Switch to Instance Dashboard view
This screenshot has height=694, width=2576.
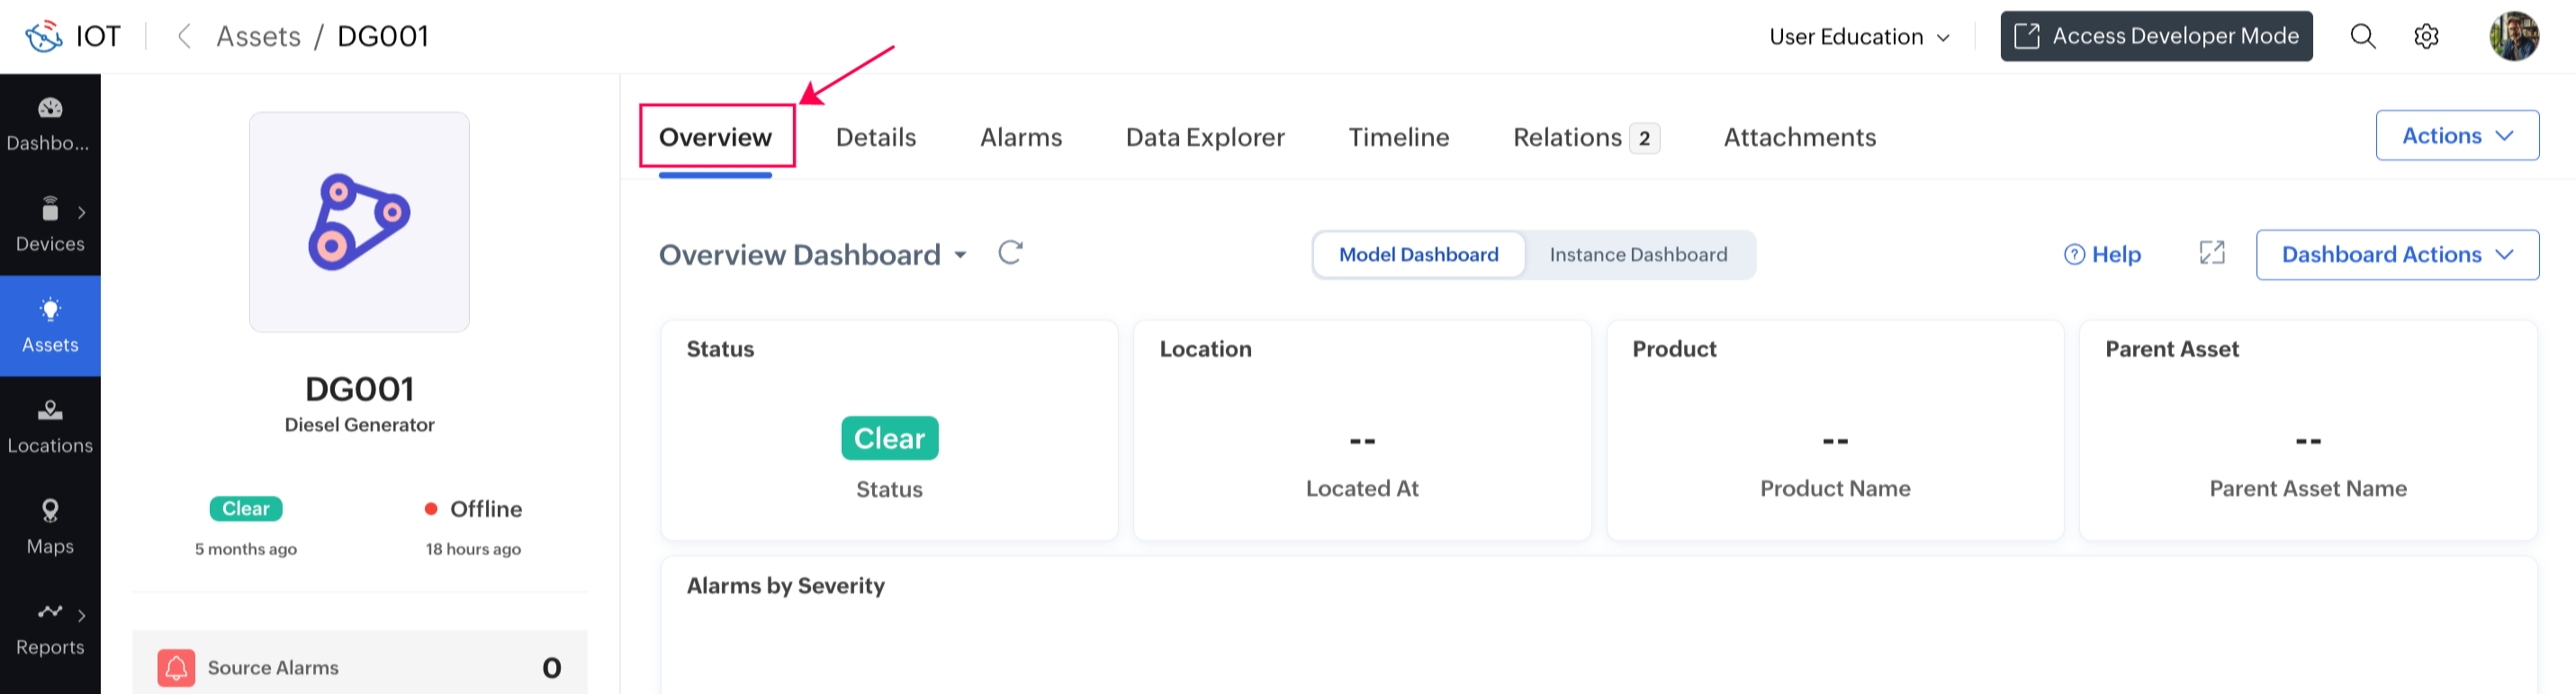[x=1638, y=255]
